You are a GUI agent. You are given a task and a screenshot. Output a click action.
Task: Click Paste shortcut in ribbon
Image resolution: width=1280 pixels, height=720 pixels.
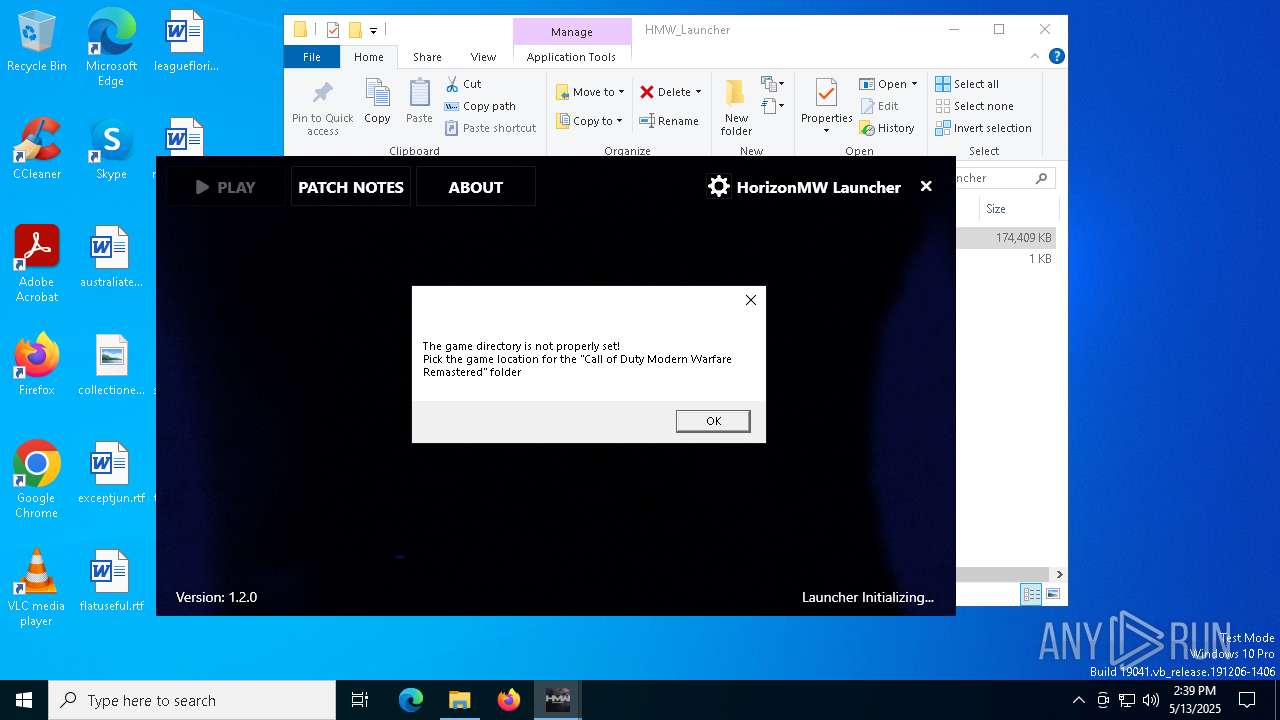[490, 128]
